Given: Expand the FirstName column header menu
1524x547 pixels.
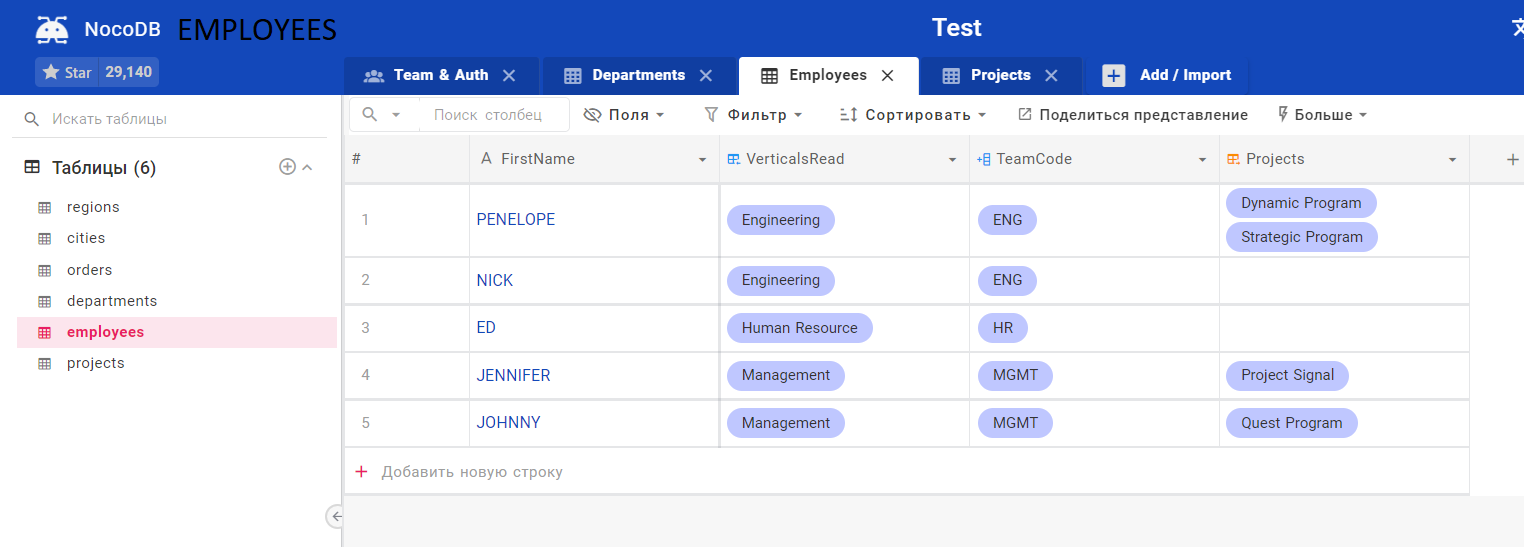Looking at the screenshot, I should point(702,160).
